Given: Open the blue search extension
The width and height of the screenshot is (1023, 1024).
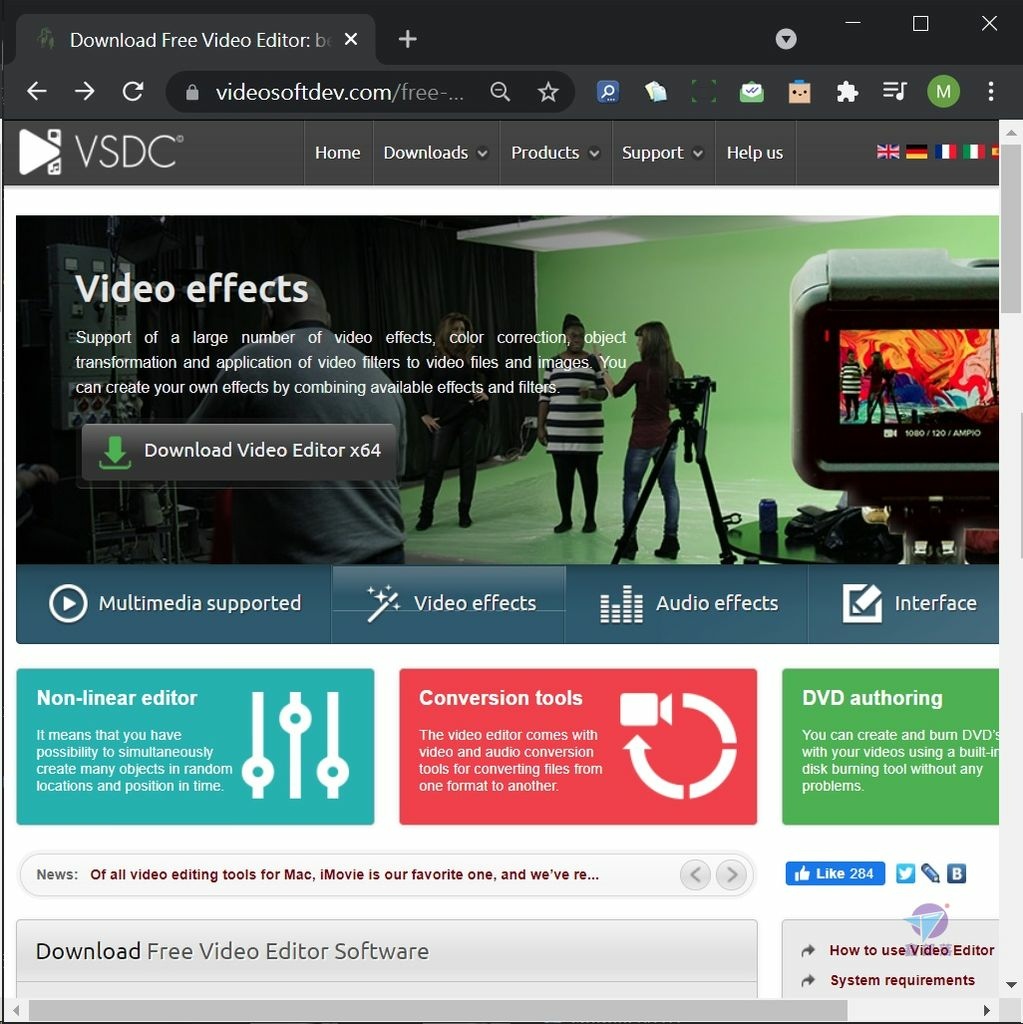Looking at the screenshot, I should (x=608, y=91).
